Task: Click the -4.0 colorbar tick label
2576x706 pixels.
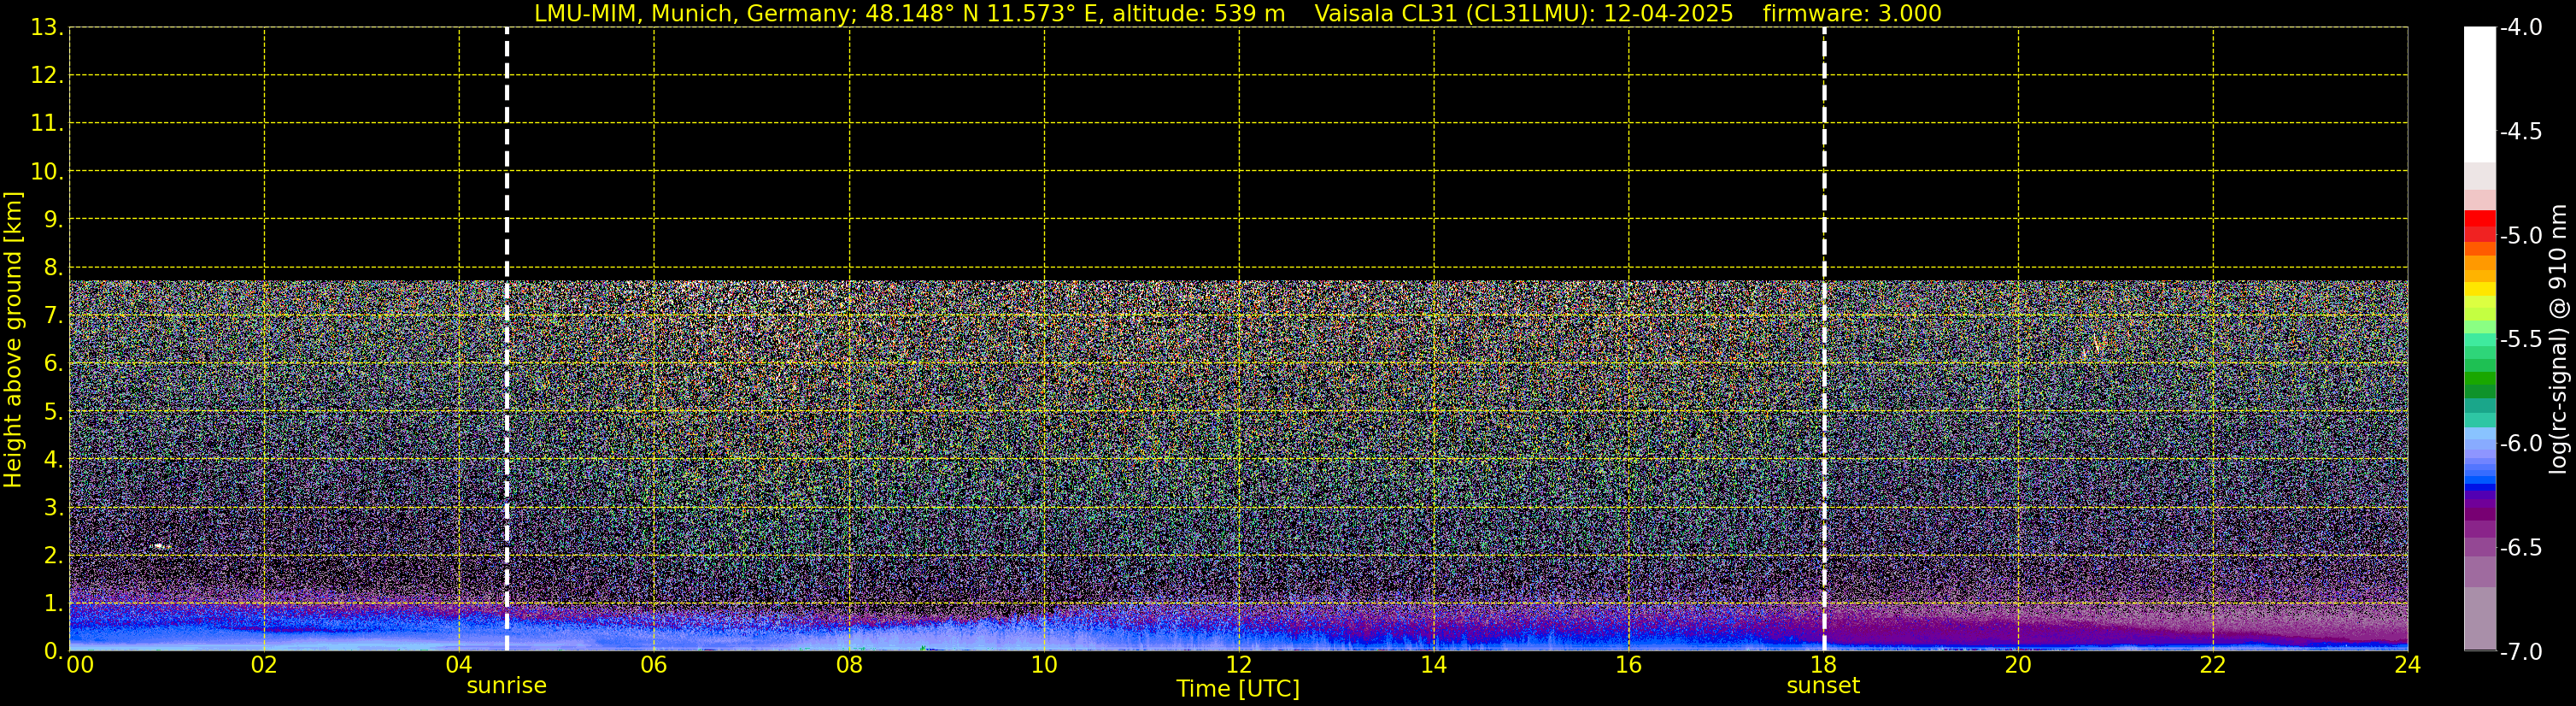Action: pos(2520,28)
